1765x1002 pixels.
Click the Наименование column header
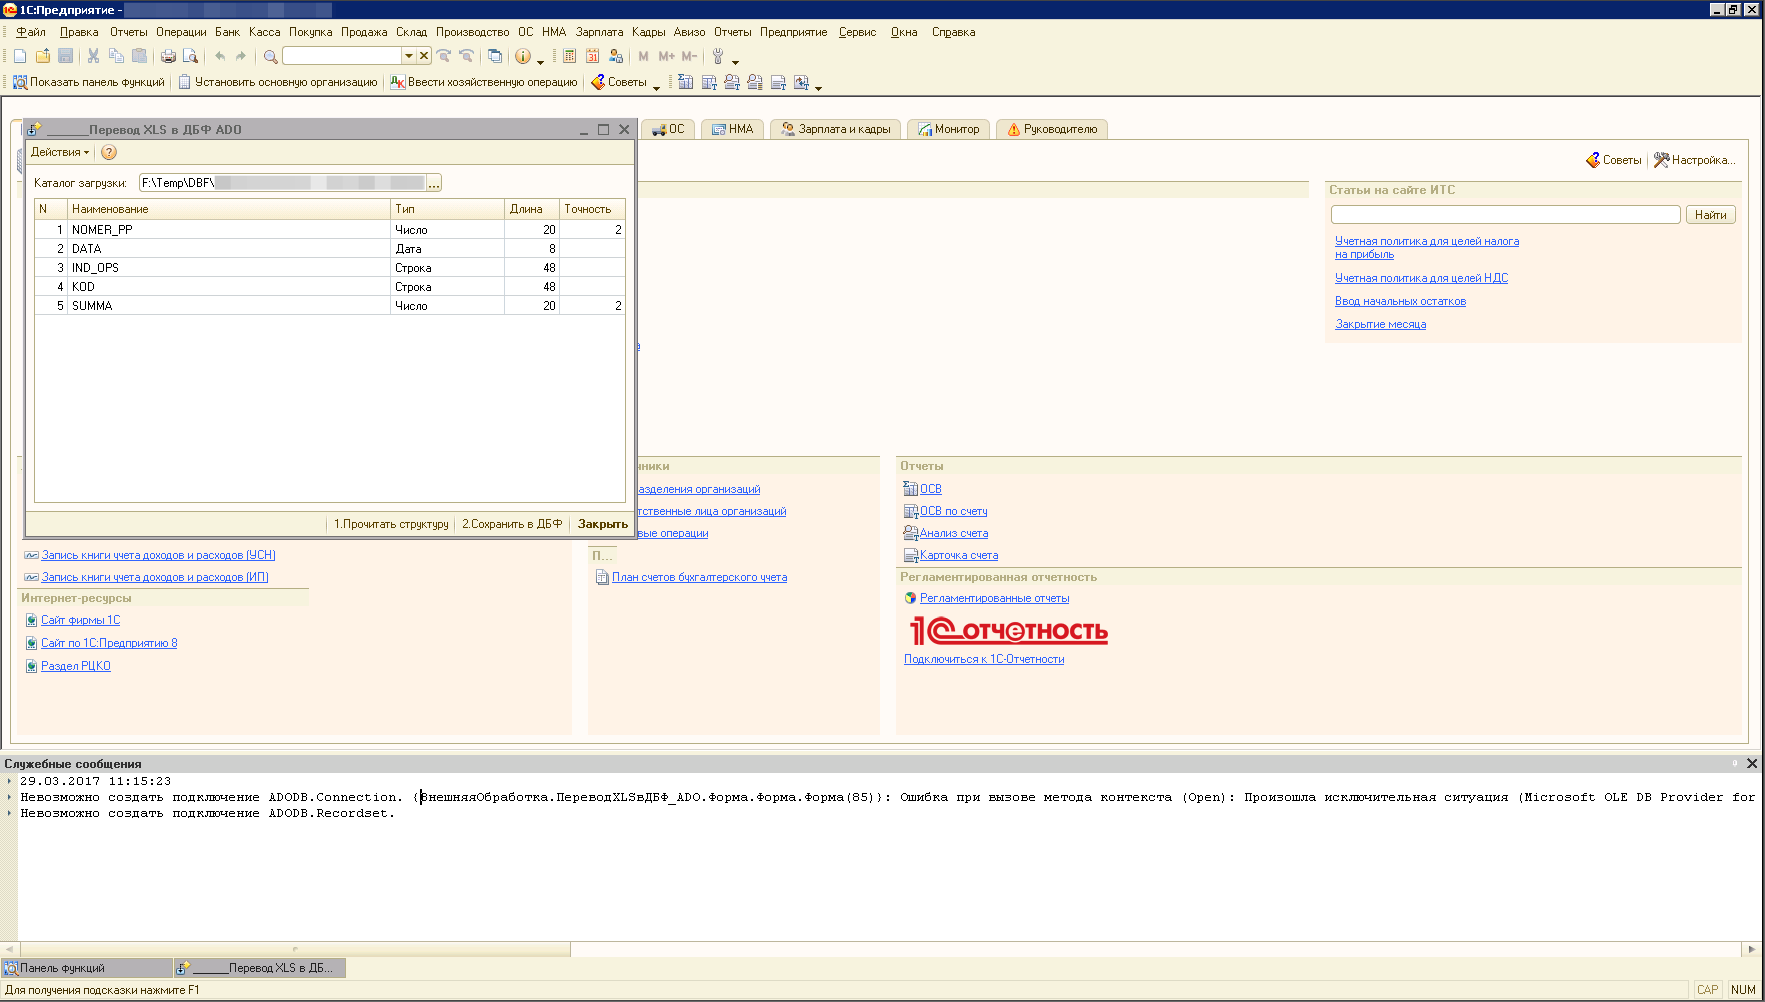229,209
